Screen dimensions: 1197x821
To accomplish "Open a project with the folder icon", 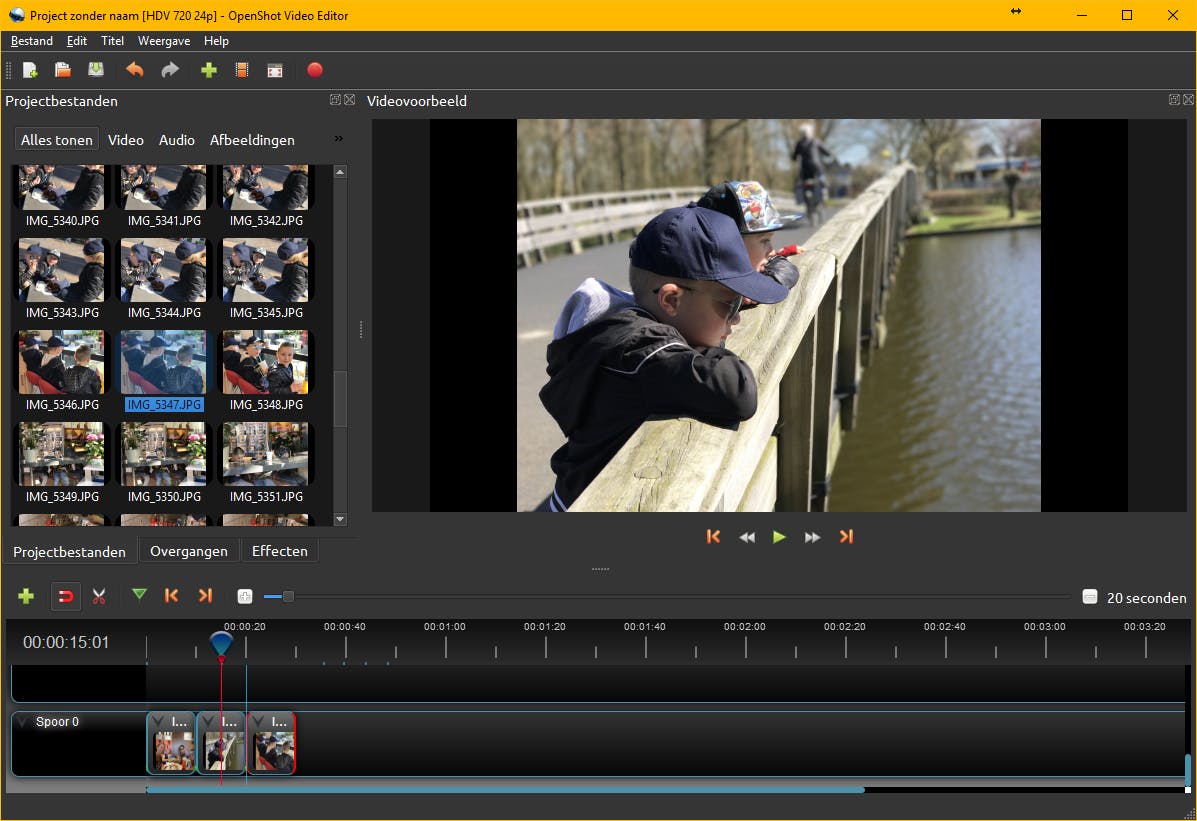I will coord(62,70).
